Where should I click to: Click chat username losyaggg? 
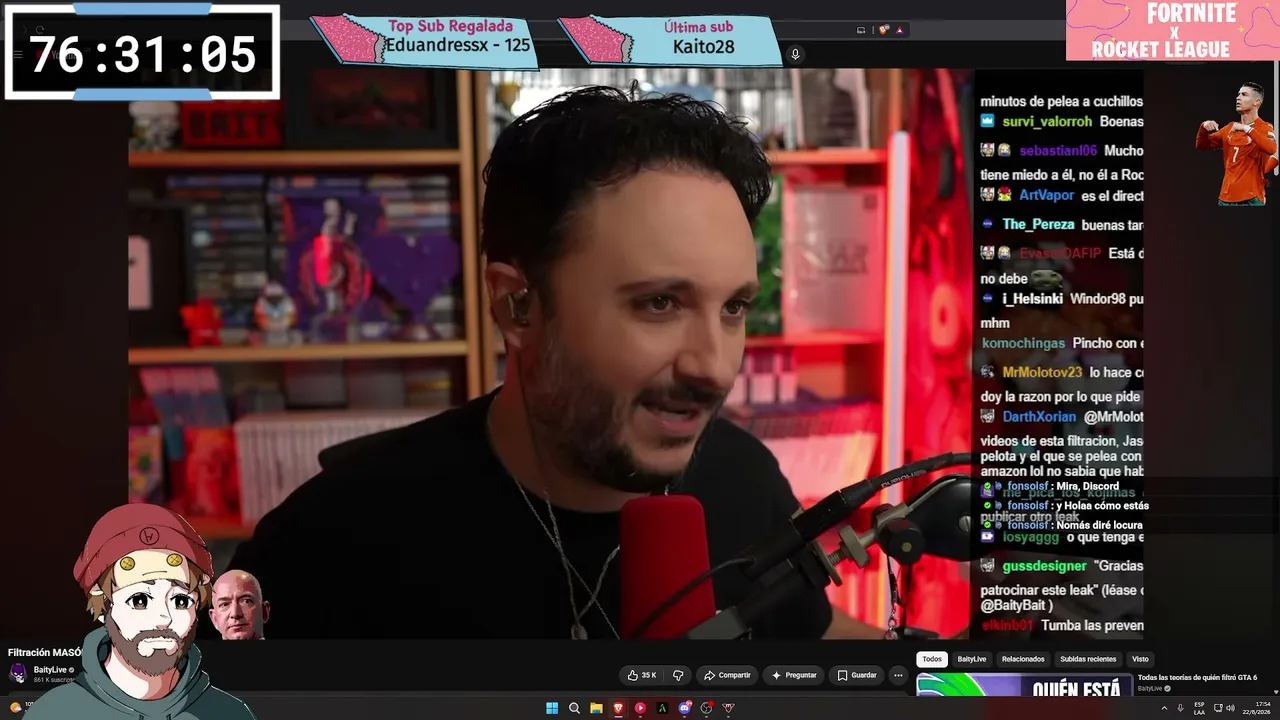pos(1030,537)
